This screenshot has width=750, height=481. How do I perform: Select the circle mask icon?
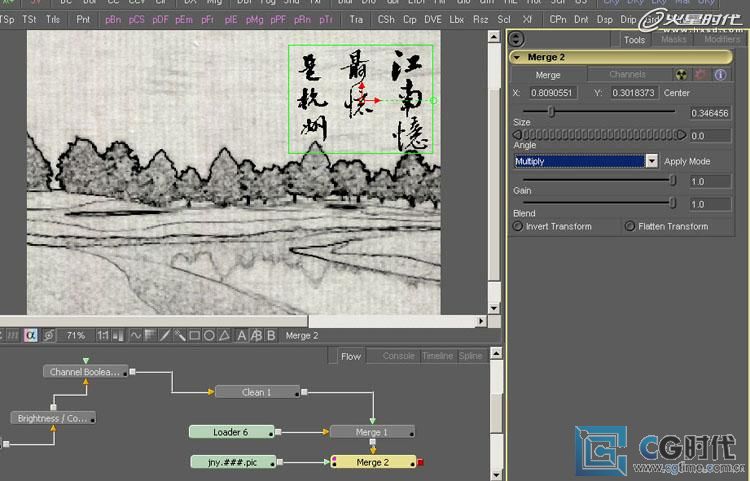point(209,336)
